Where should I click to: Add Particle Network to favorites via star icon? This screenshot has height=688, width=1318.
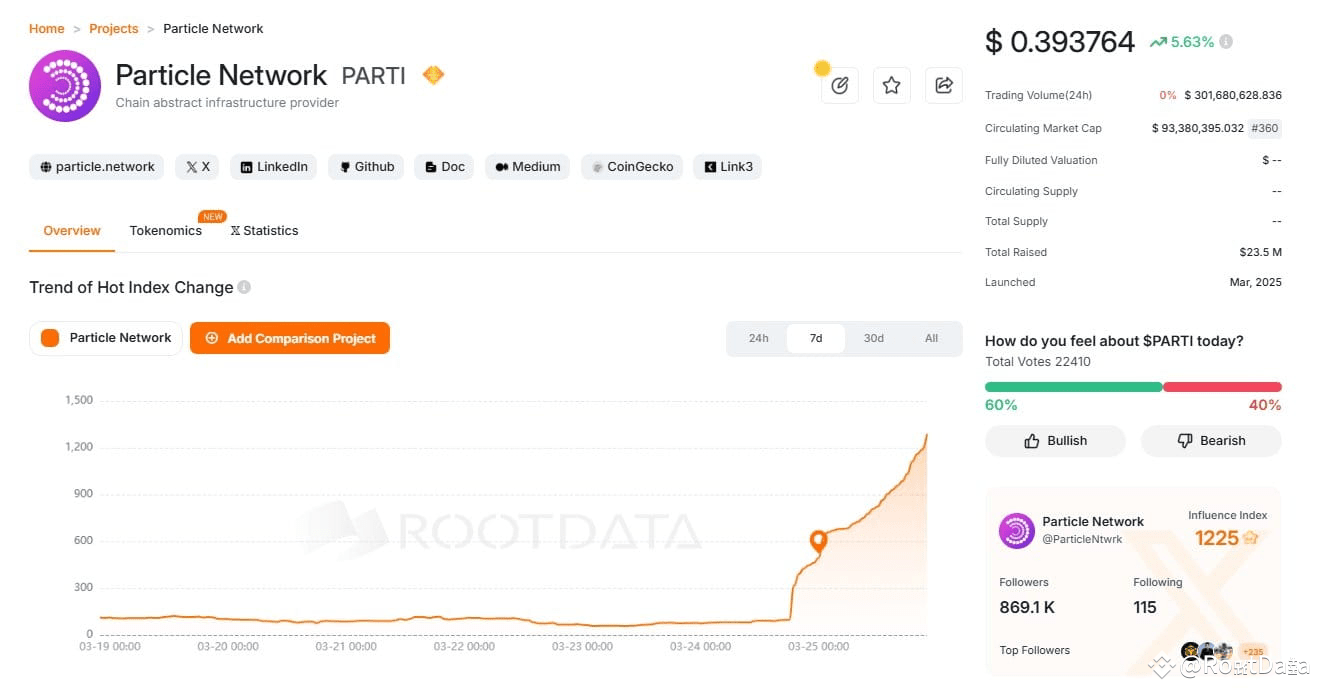(x=891, y=85)
